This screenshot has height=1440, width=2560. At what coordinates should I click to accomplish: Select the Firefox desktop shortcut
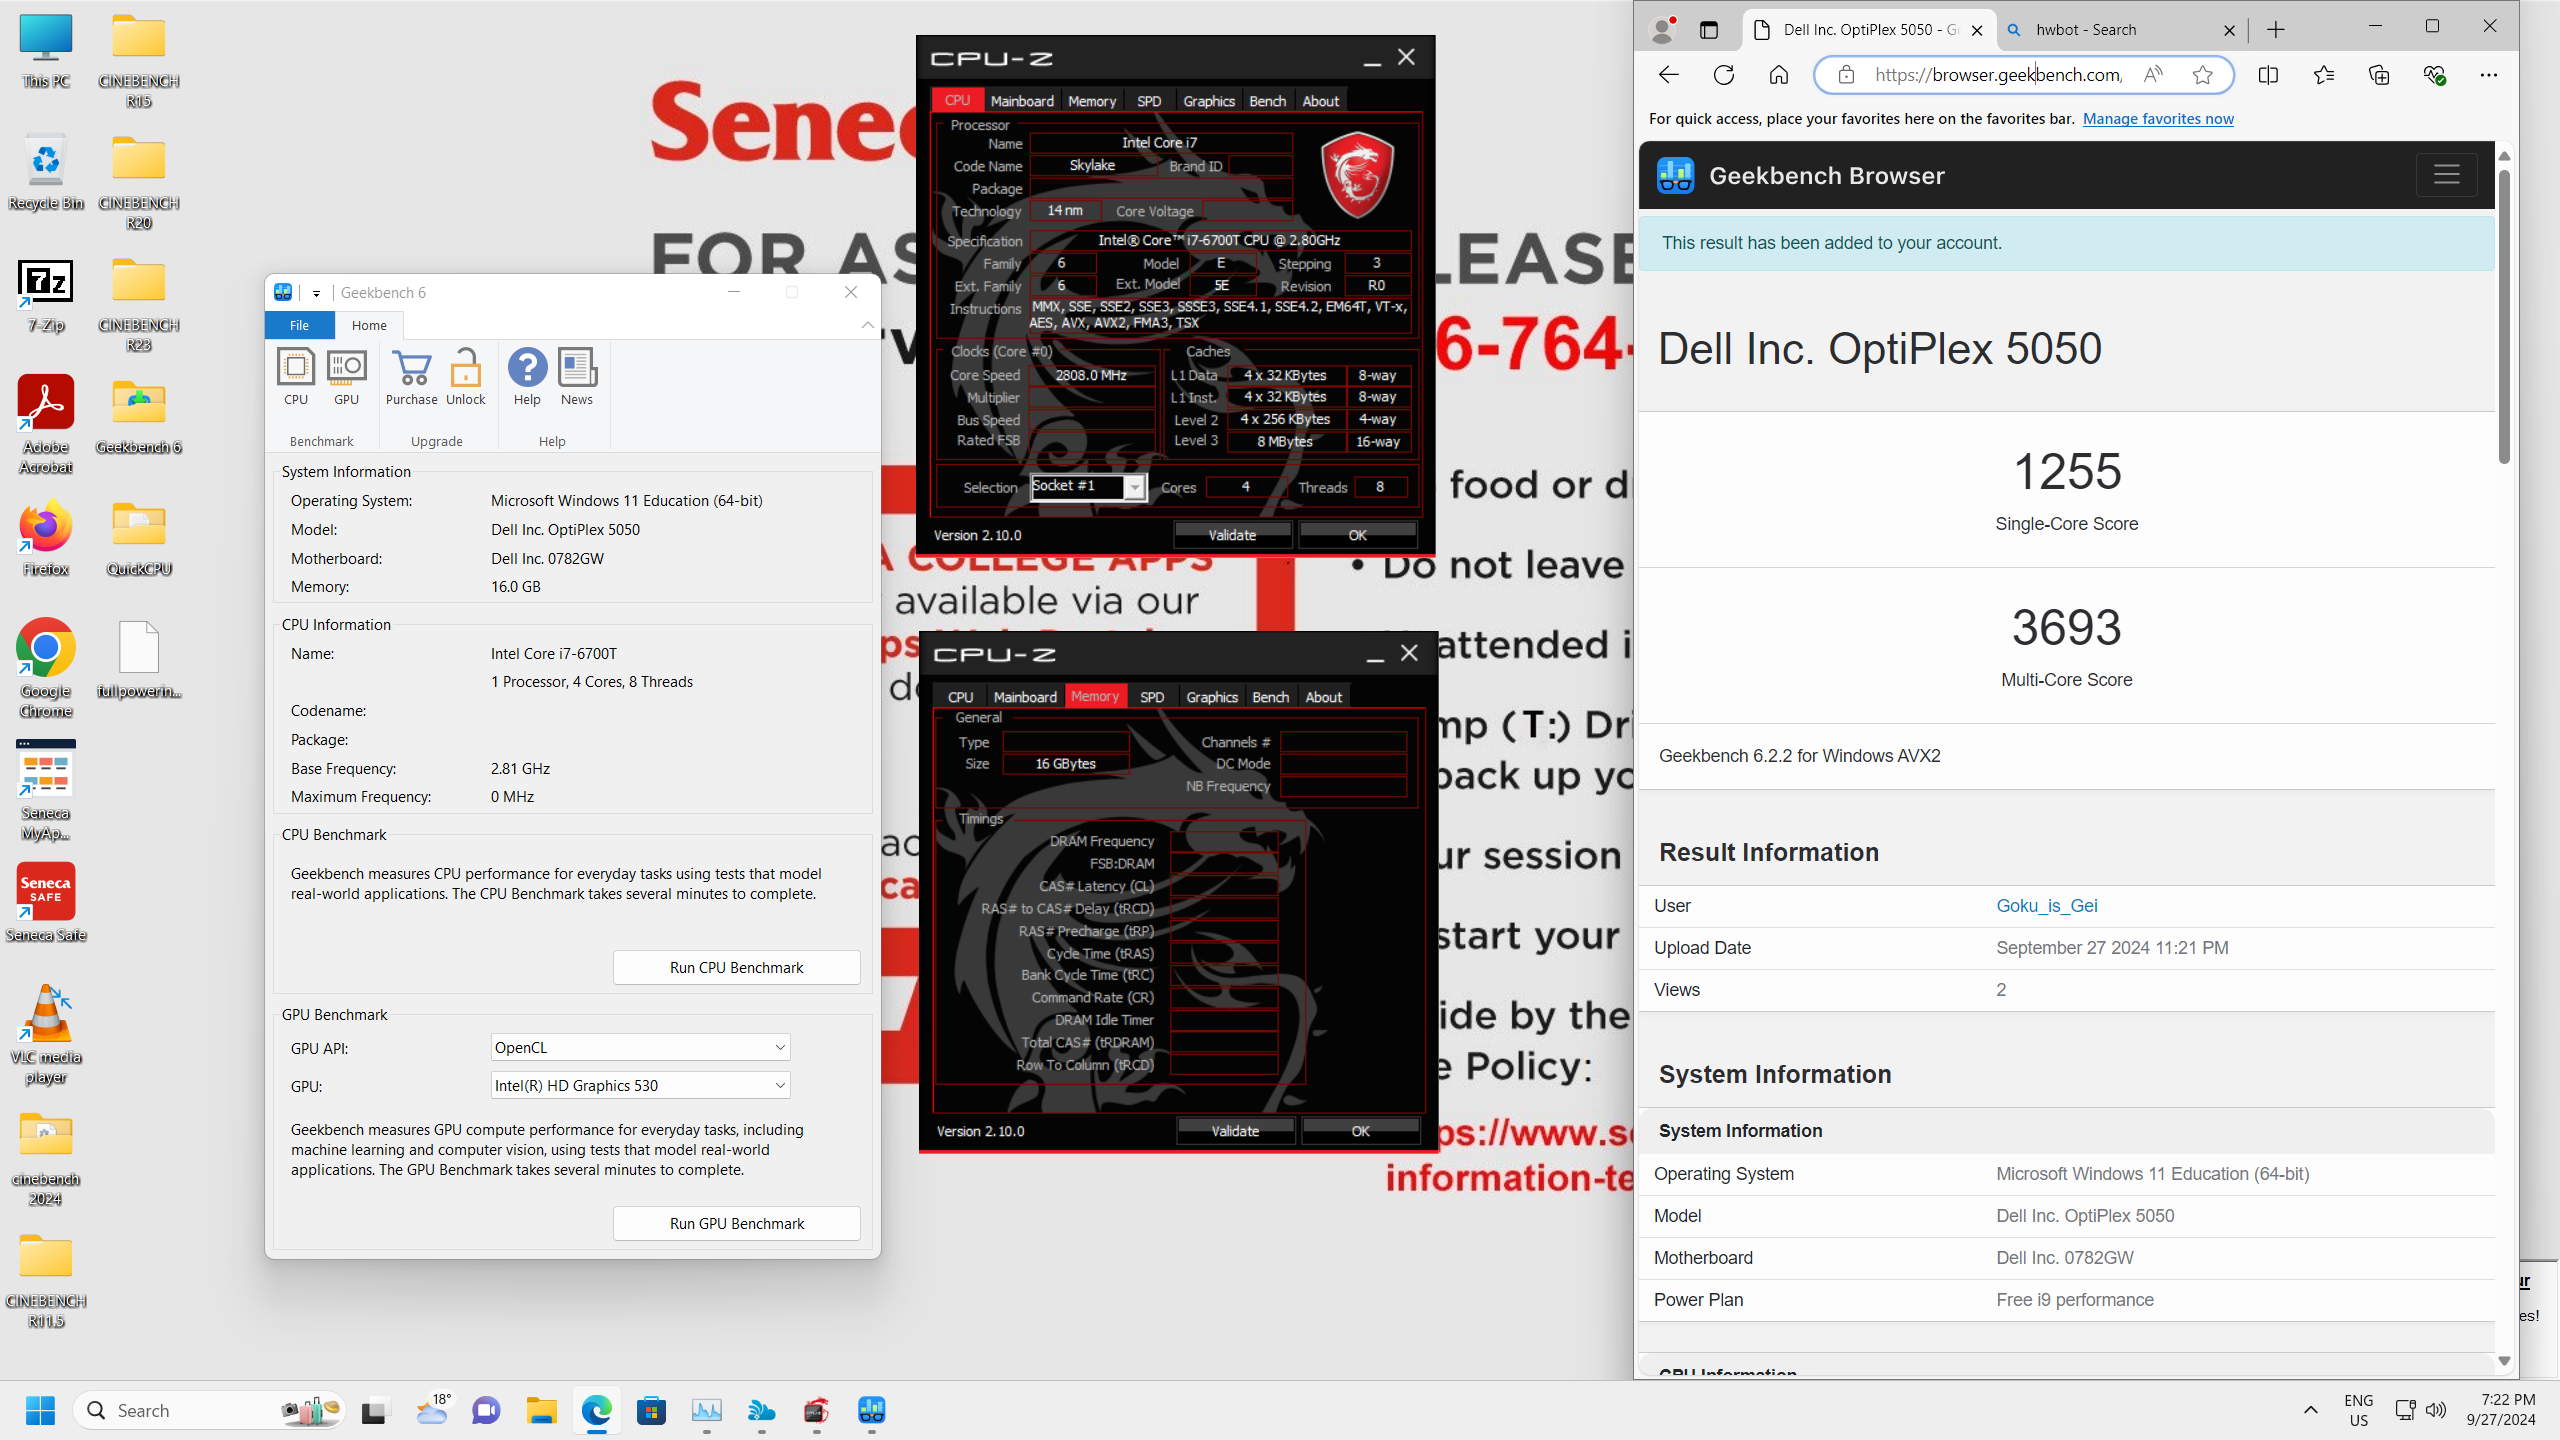(x=46, y=540)
